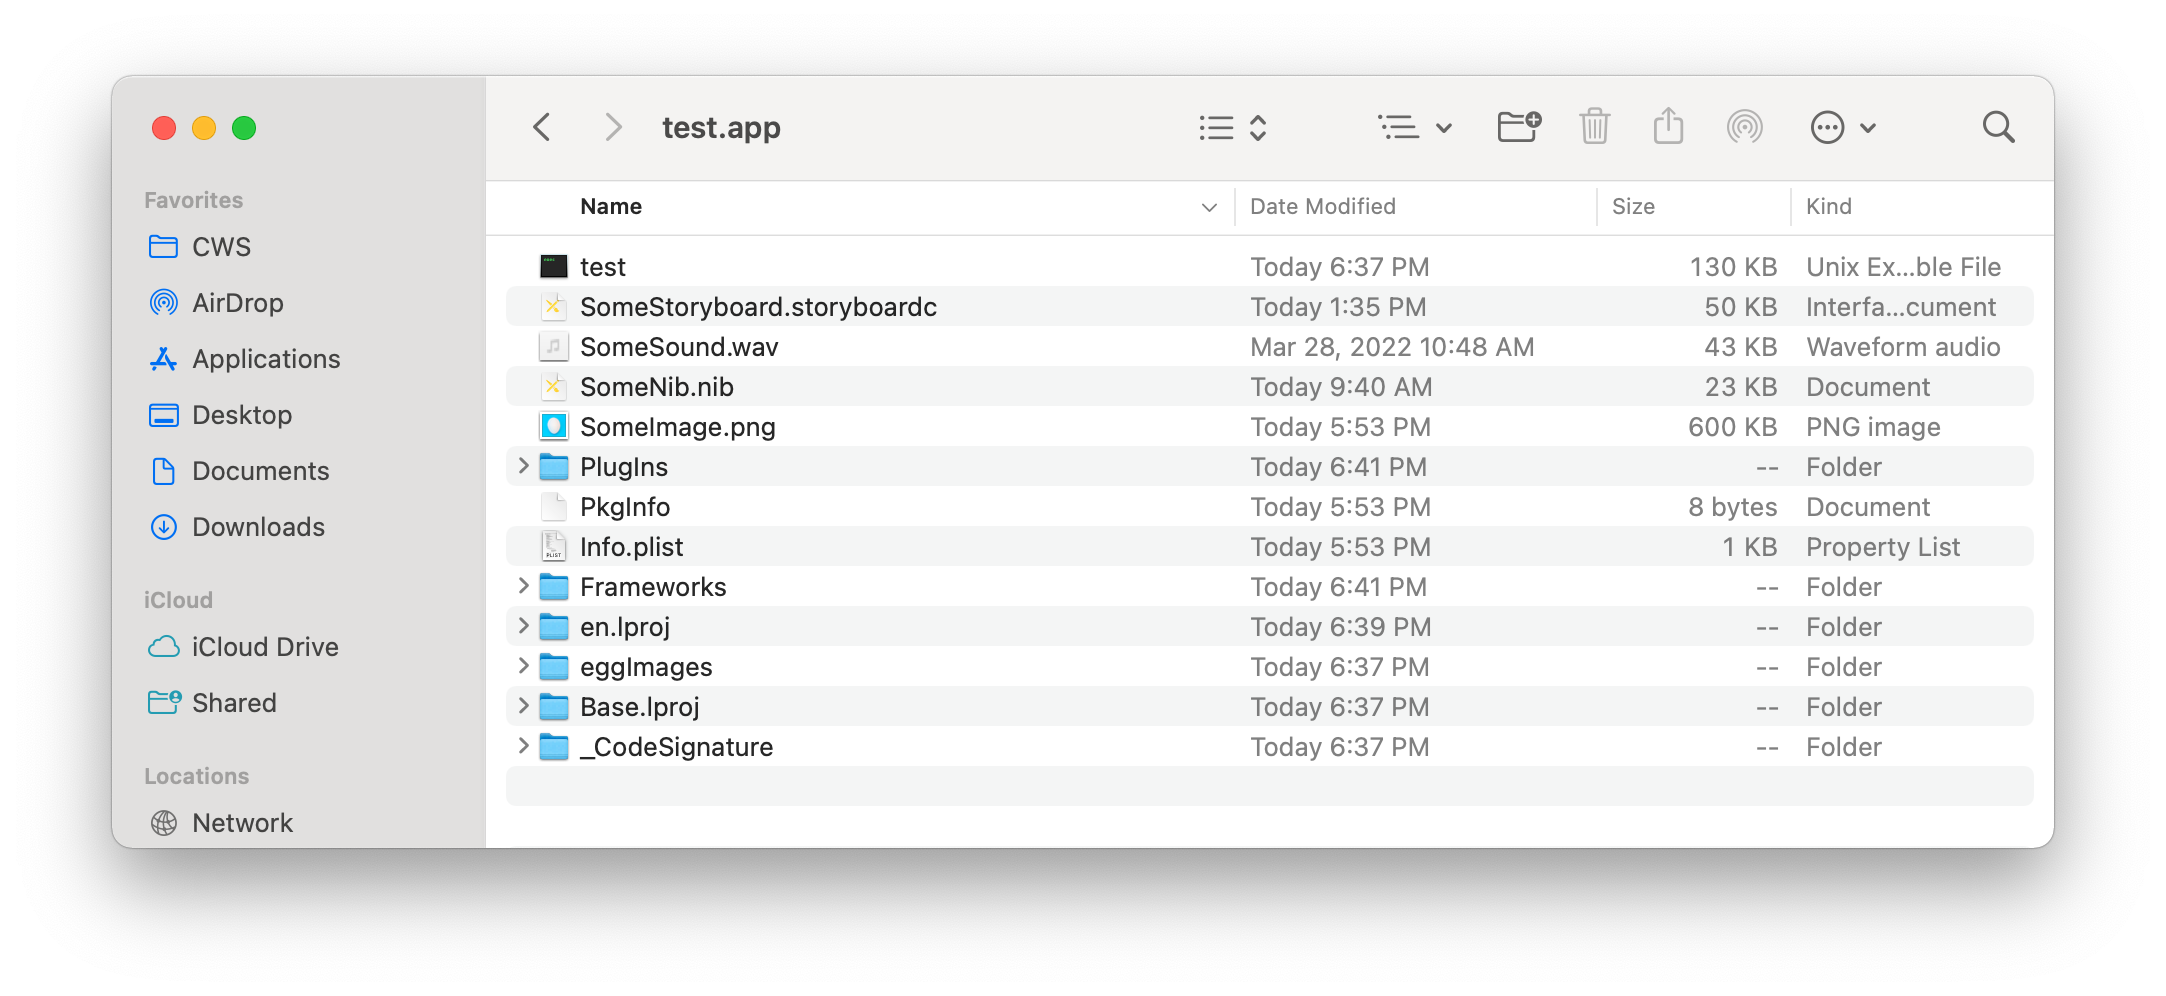Select the SomeImage.png file icon

553,426
